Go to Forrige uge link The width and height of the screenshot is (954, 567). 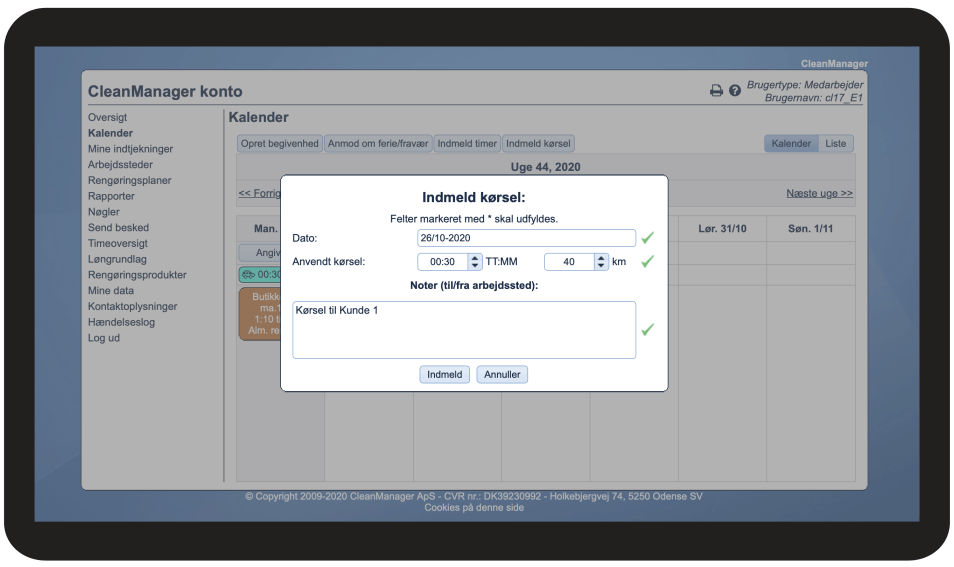[x=260, y=193]
